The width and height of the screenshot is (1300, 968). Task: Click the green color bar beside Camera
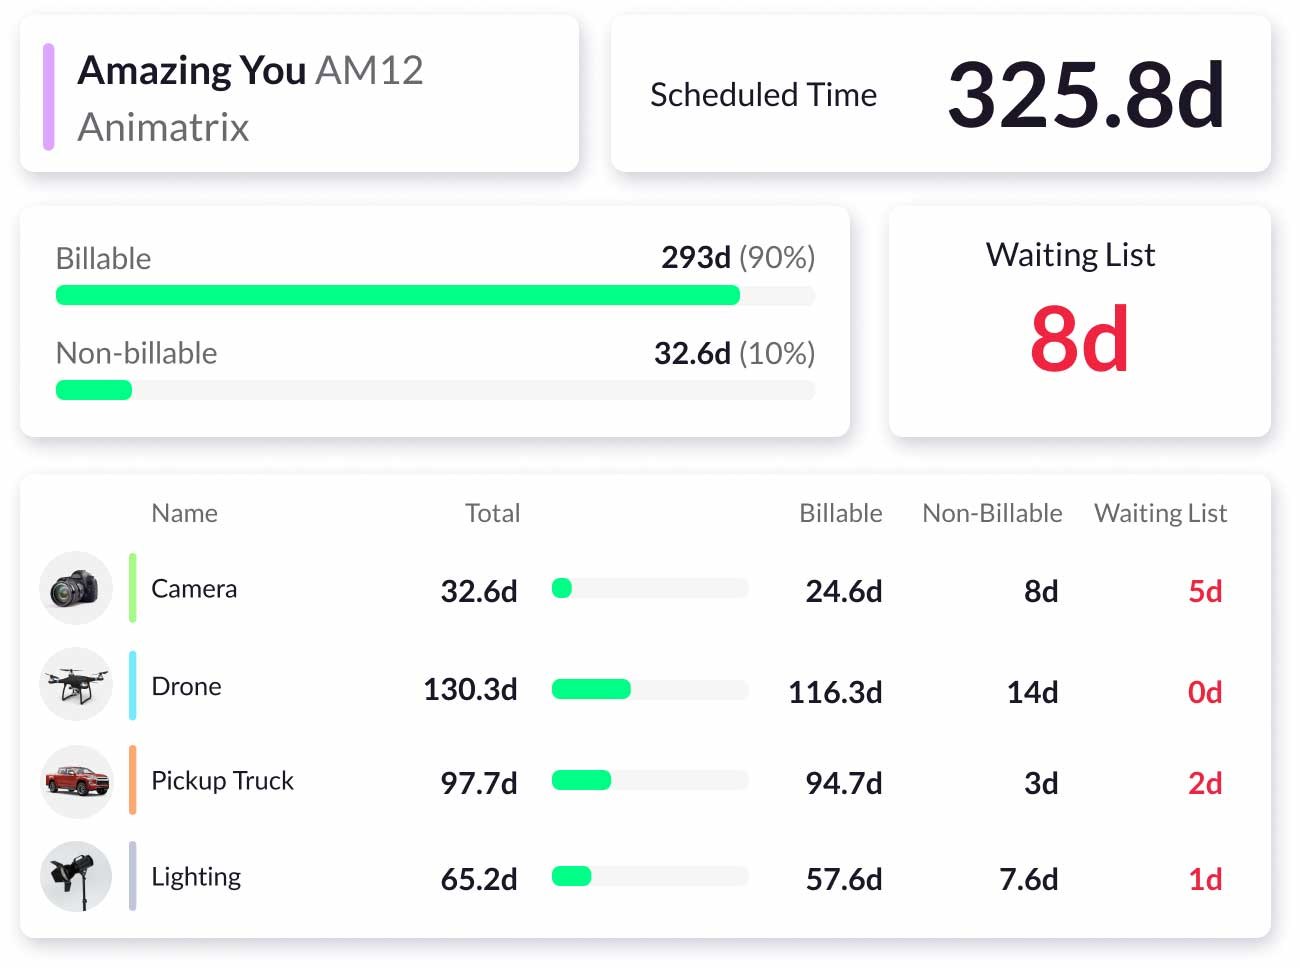[131, 588]
